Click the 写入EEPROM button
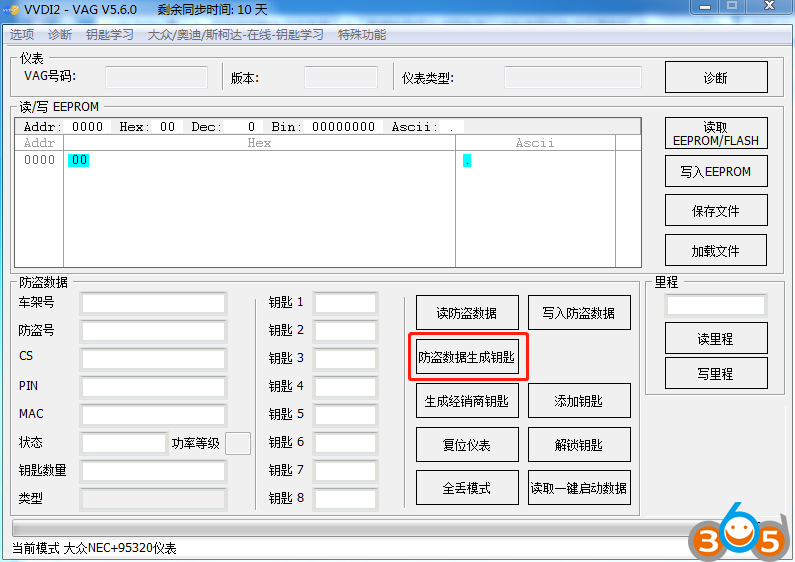This screenshot has height=562, width=795. 715,171
